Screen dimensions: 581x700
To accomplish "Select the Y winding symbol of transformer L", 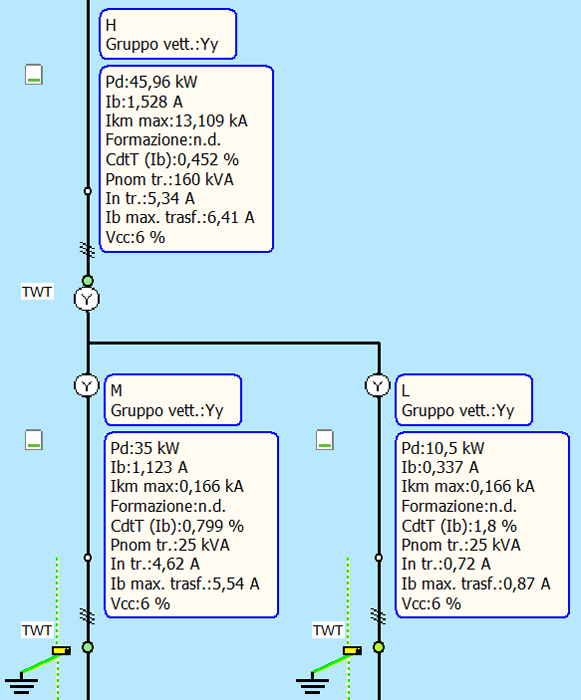I will tap(378, 385).
